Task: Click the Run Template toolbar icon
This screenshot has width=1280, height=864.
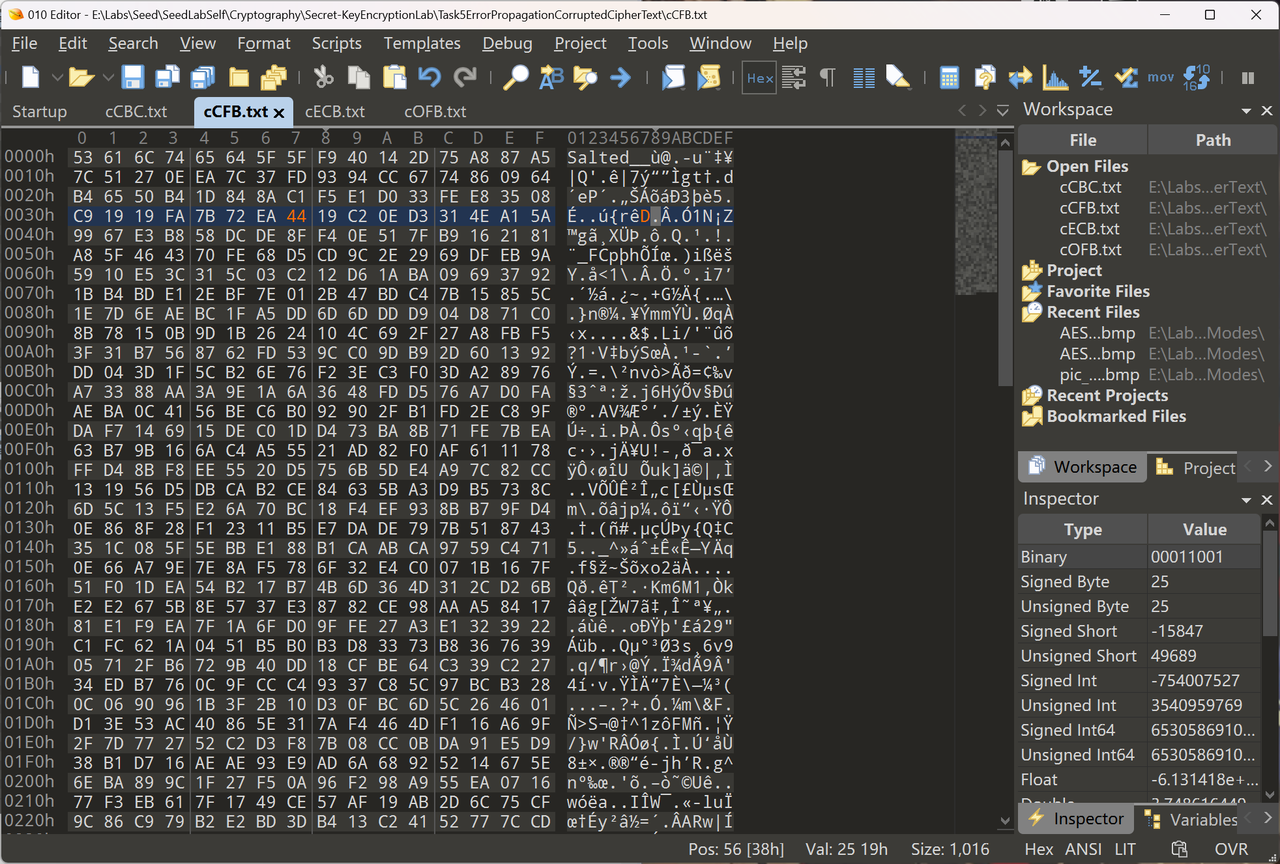Action: click(709, 77)
